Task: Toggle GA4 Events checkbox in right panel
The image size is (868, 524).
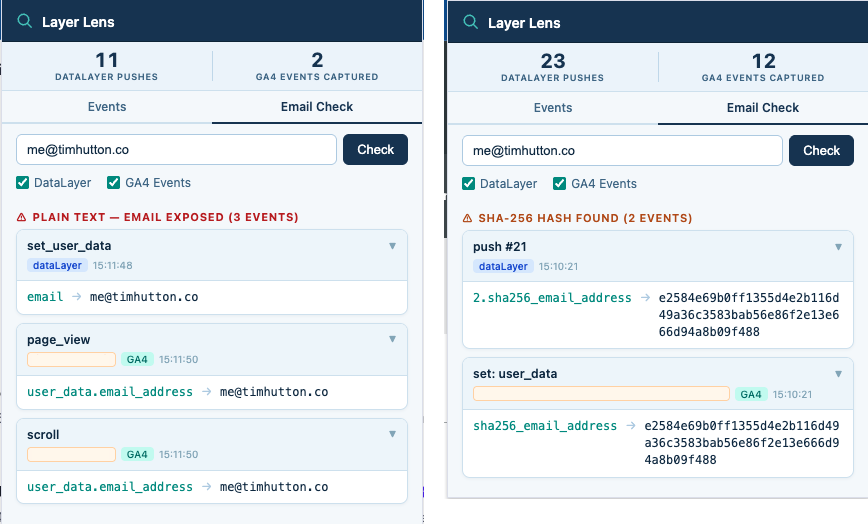Action: 559,184
